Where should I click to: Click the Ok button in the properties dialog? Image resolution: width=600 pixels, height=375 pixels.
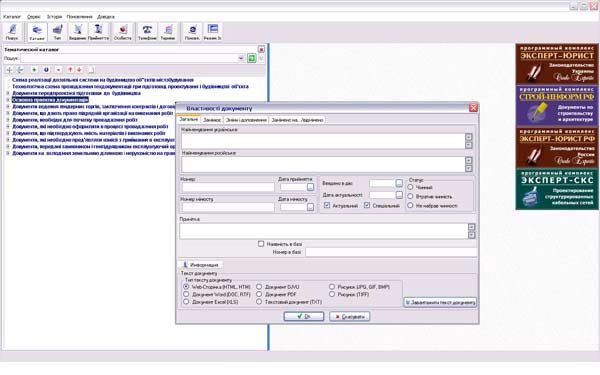coord(304,316)
